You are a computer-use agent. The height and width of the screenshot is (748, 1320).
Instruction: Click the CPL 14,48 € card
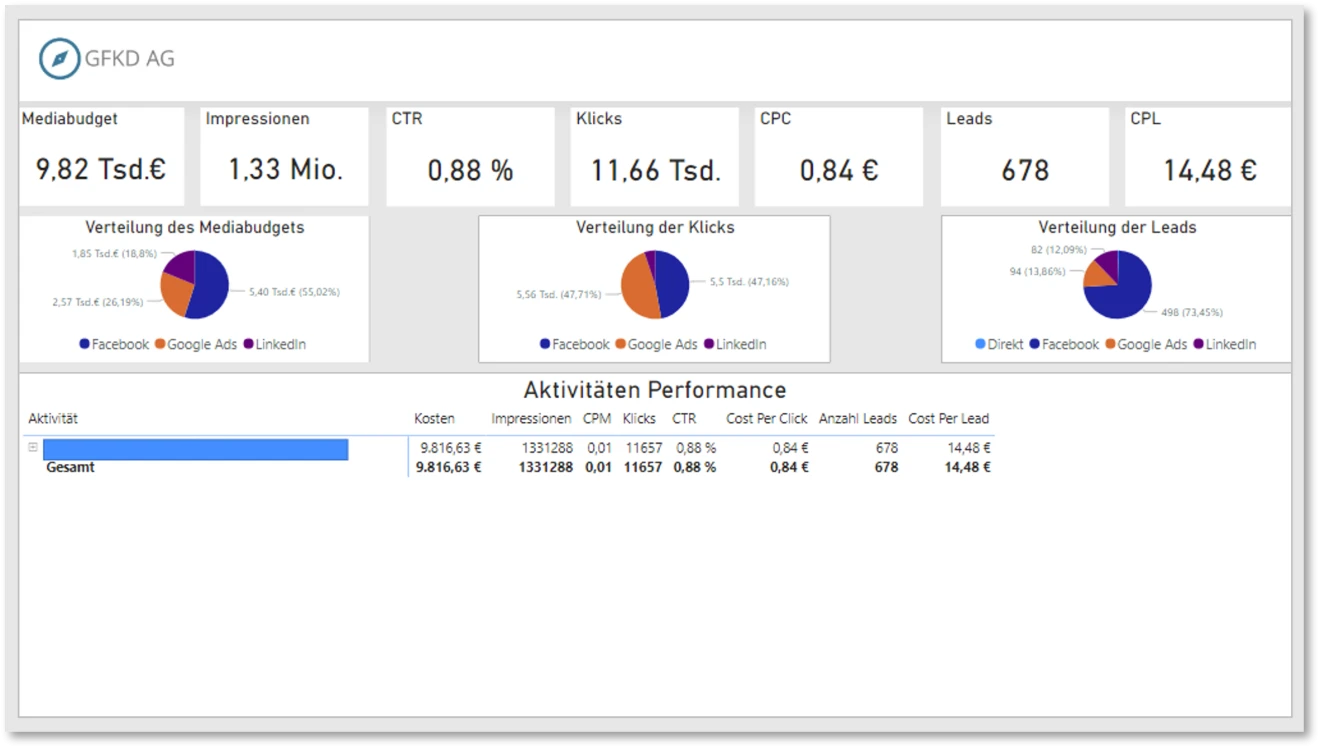point(1208,157)
